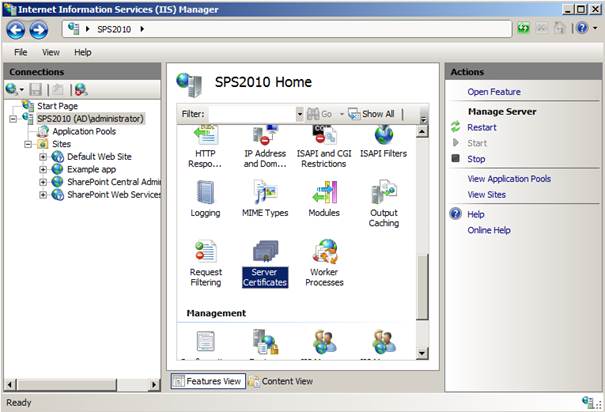Image resolution: width=605 pixels, height=412 pixels.
Task: Select Application Pools in Connections tree
Action: tap(84, 132)
